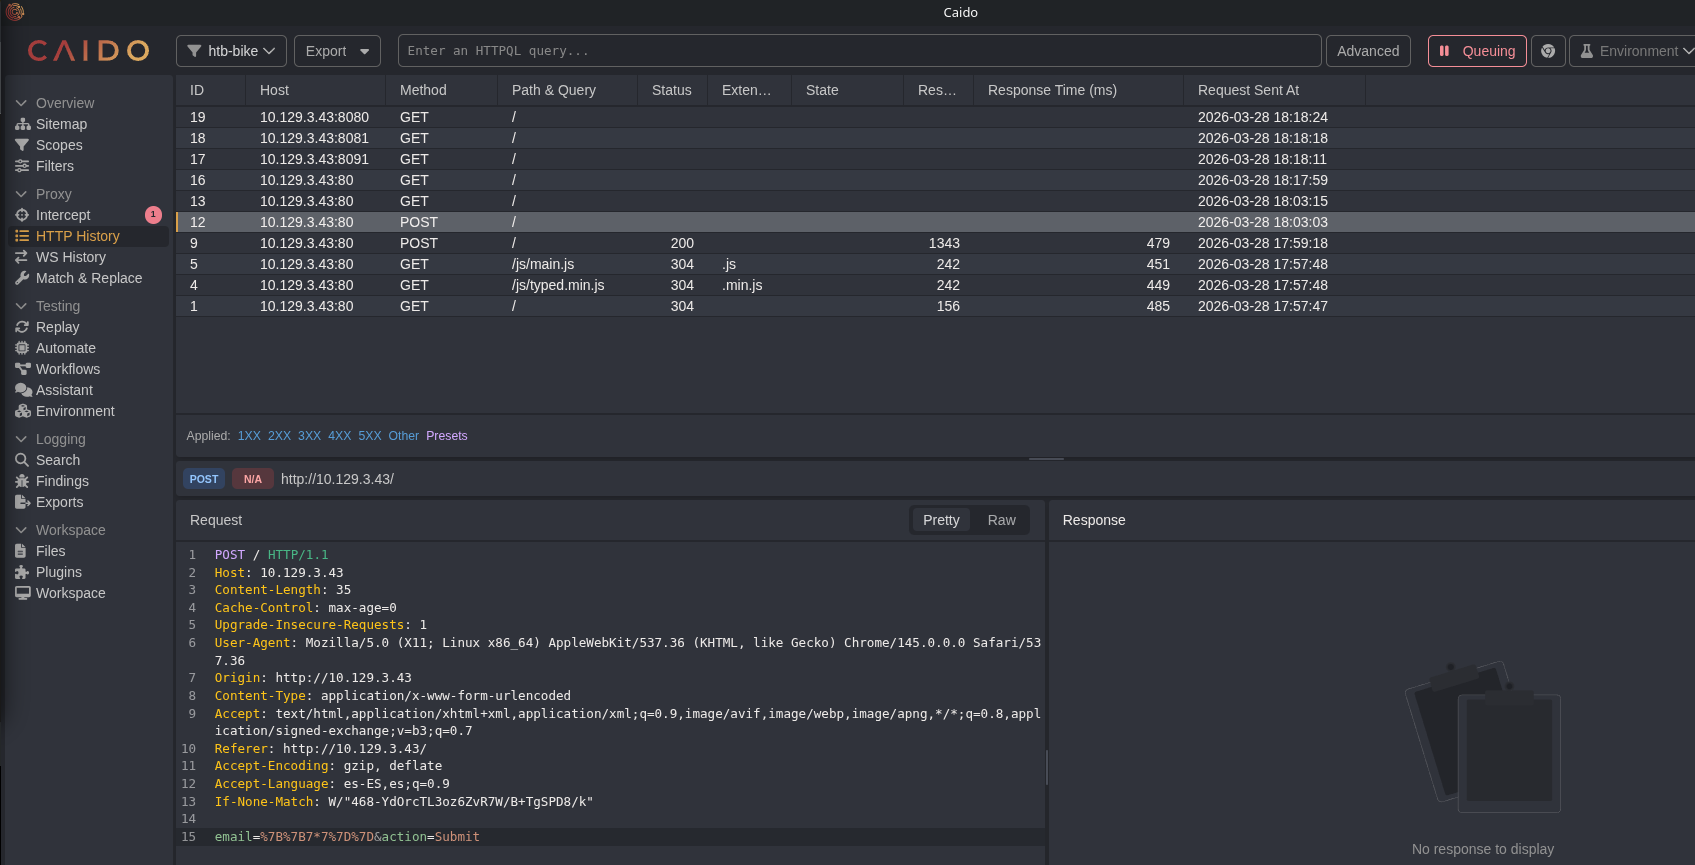The width and height of the screenshot is (1695, 865).
Task: Open the htb-bike scope filter dropdown
Action: coord(231,51)
